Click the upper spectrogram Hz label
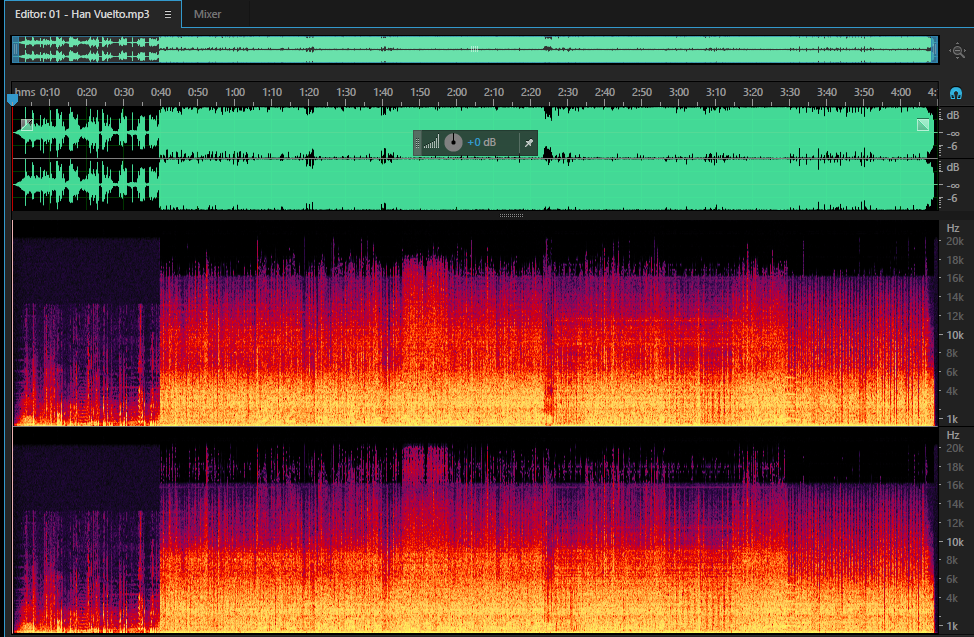Screen dimensions: 974x637 (953, 228)
